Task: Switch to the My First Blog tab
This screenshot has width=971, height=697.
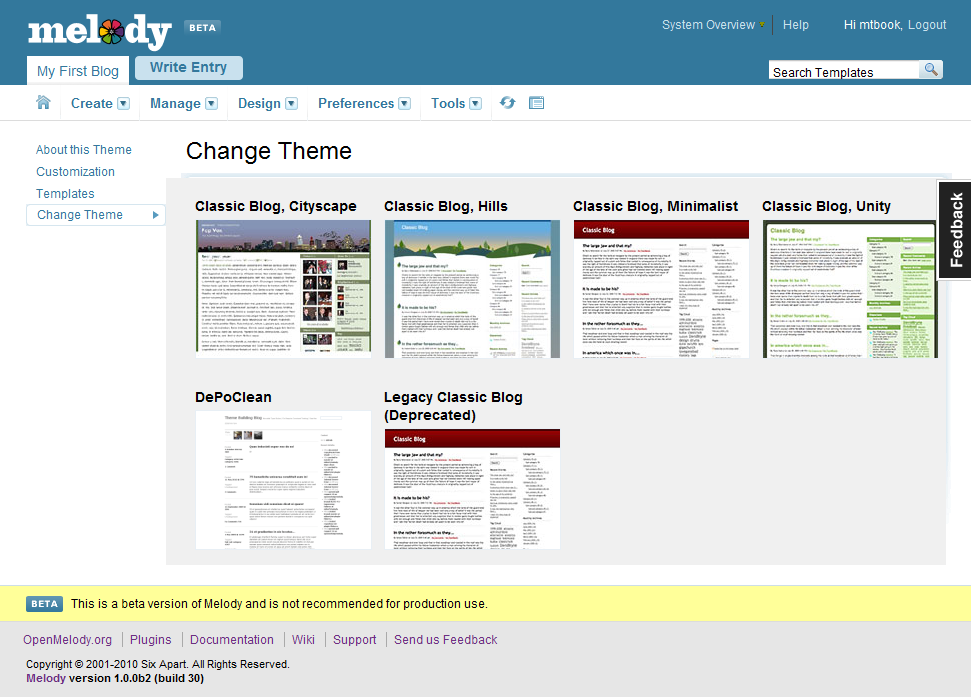Action: (78, 71)
